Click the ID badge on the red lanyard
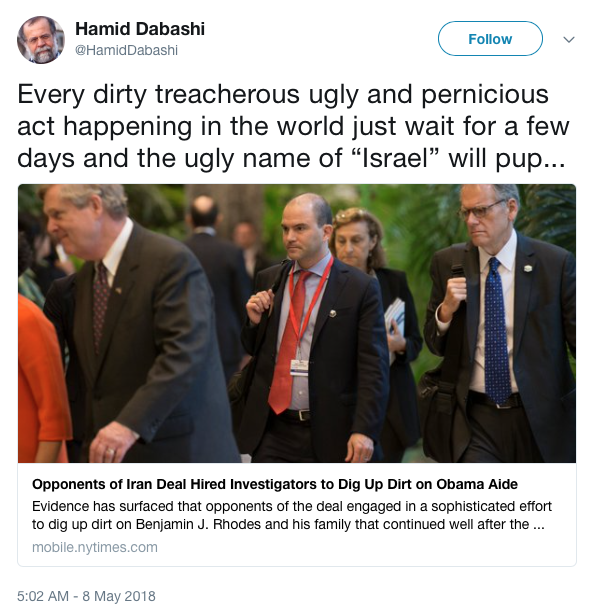The image size is (594, 611). coord(299,368)
